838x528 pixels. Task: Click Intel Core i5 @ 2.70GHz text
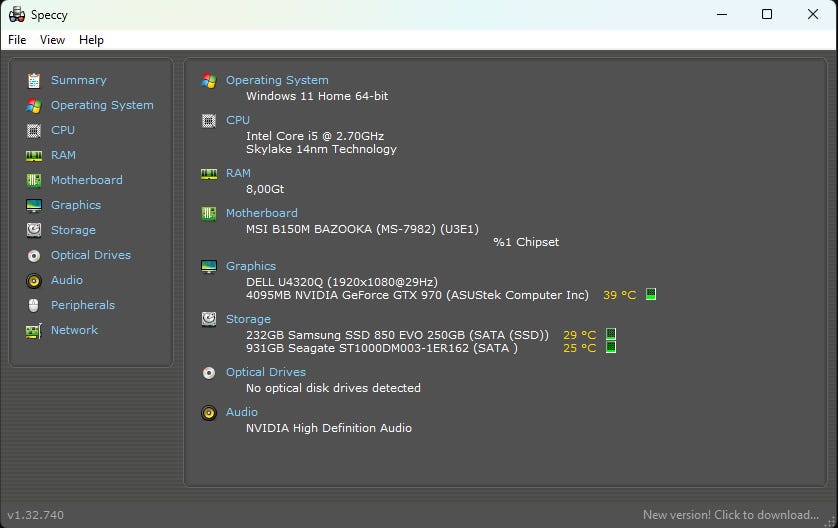tap(315, 136)
